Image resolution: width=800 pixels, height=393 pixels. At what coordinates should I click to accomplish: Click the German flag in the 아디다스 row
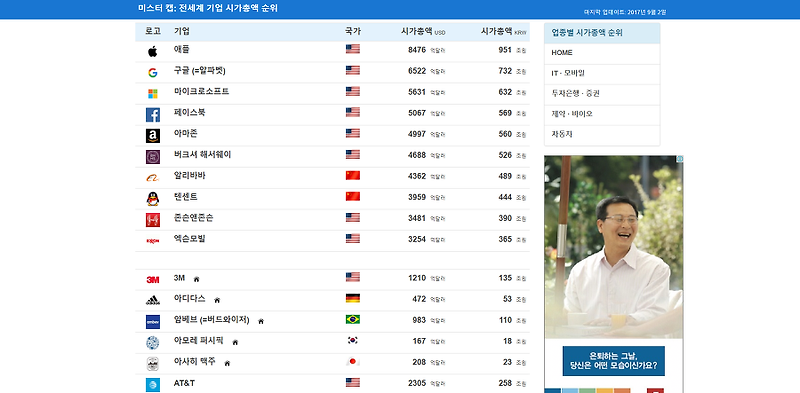coord(353,298)
